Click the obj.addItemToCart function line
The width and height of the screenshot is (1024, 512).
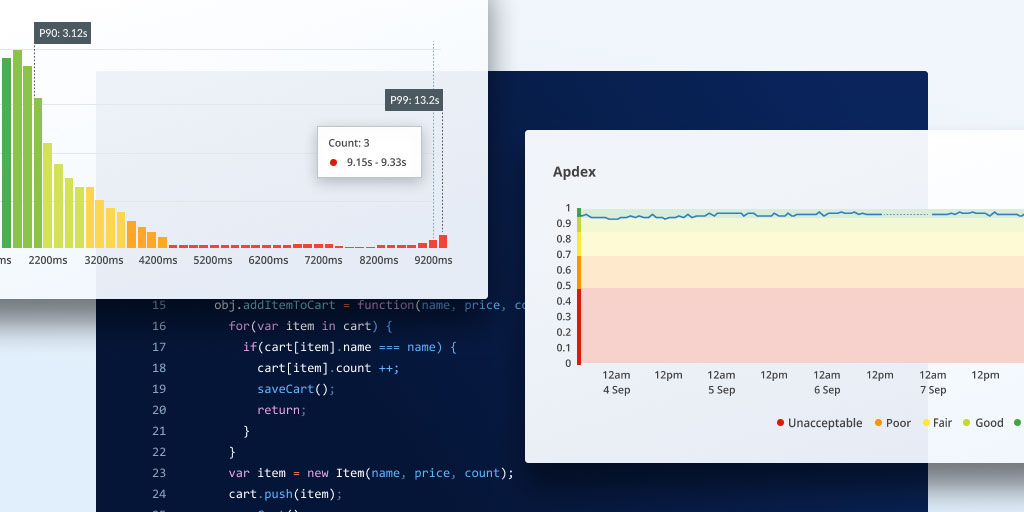point(370,306)
